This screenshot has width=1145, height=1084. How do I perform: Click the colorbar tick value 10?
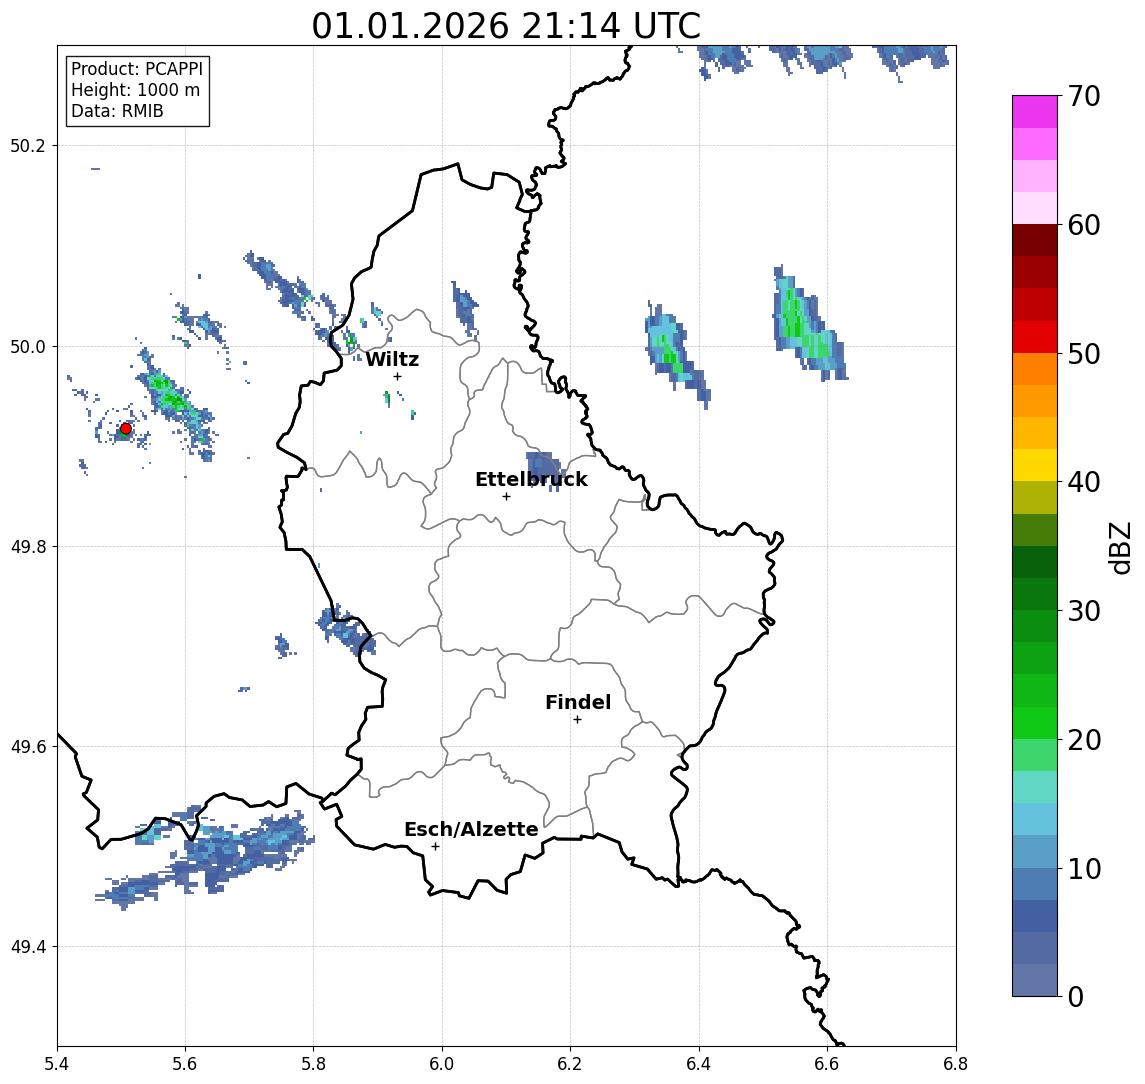1084,869
